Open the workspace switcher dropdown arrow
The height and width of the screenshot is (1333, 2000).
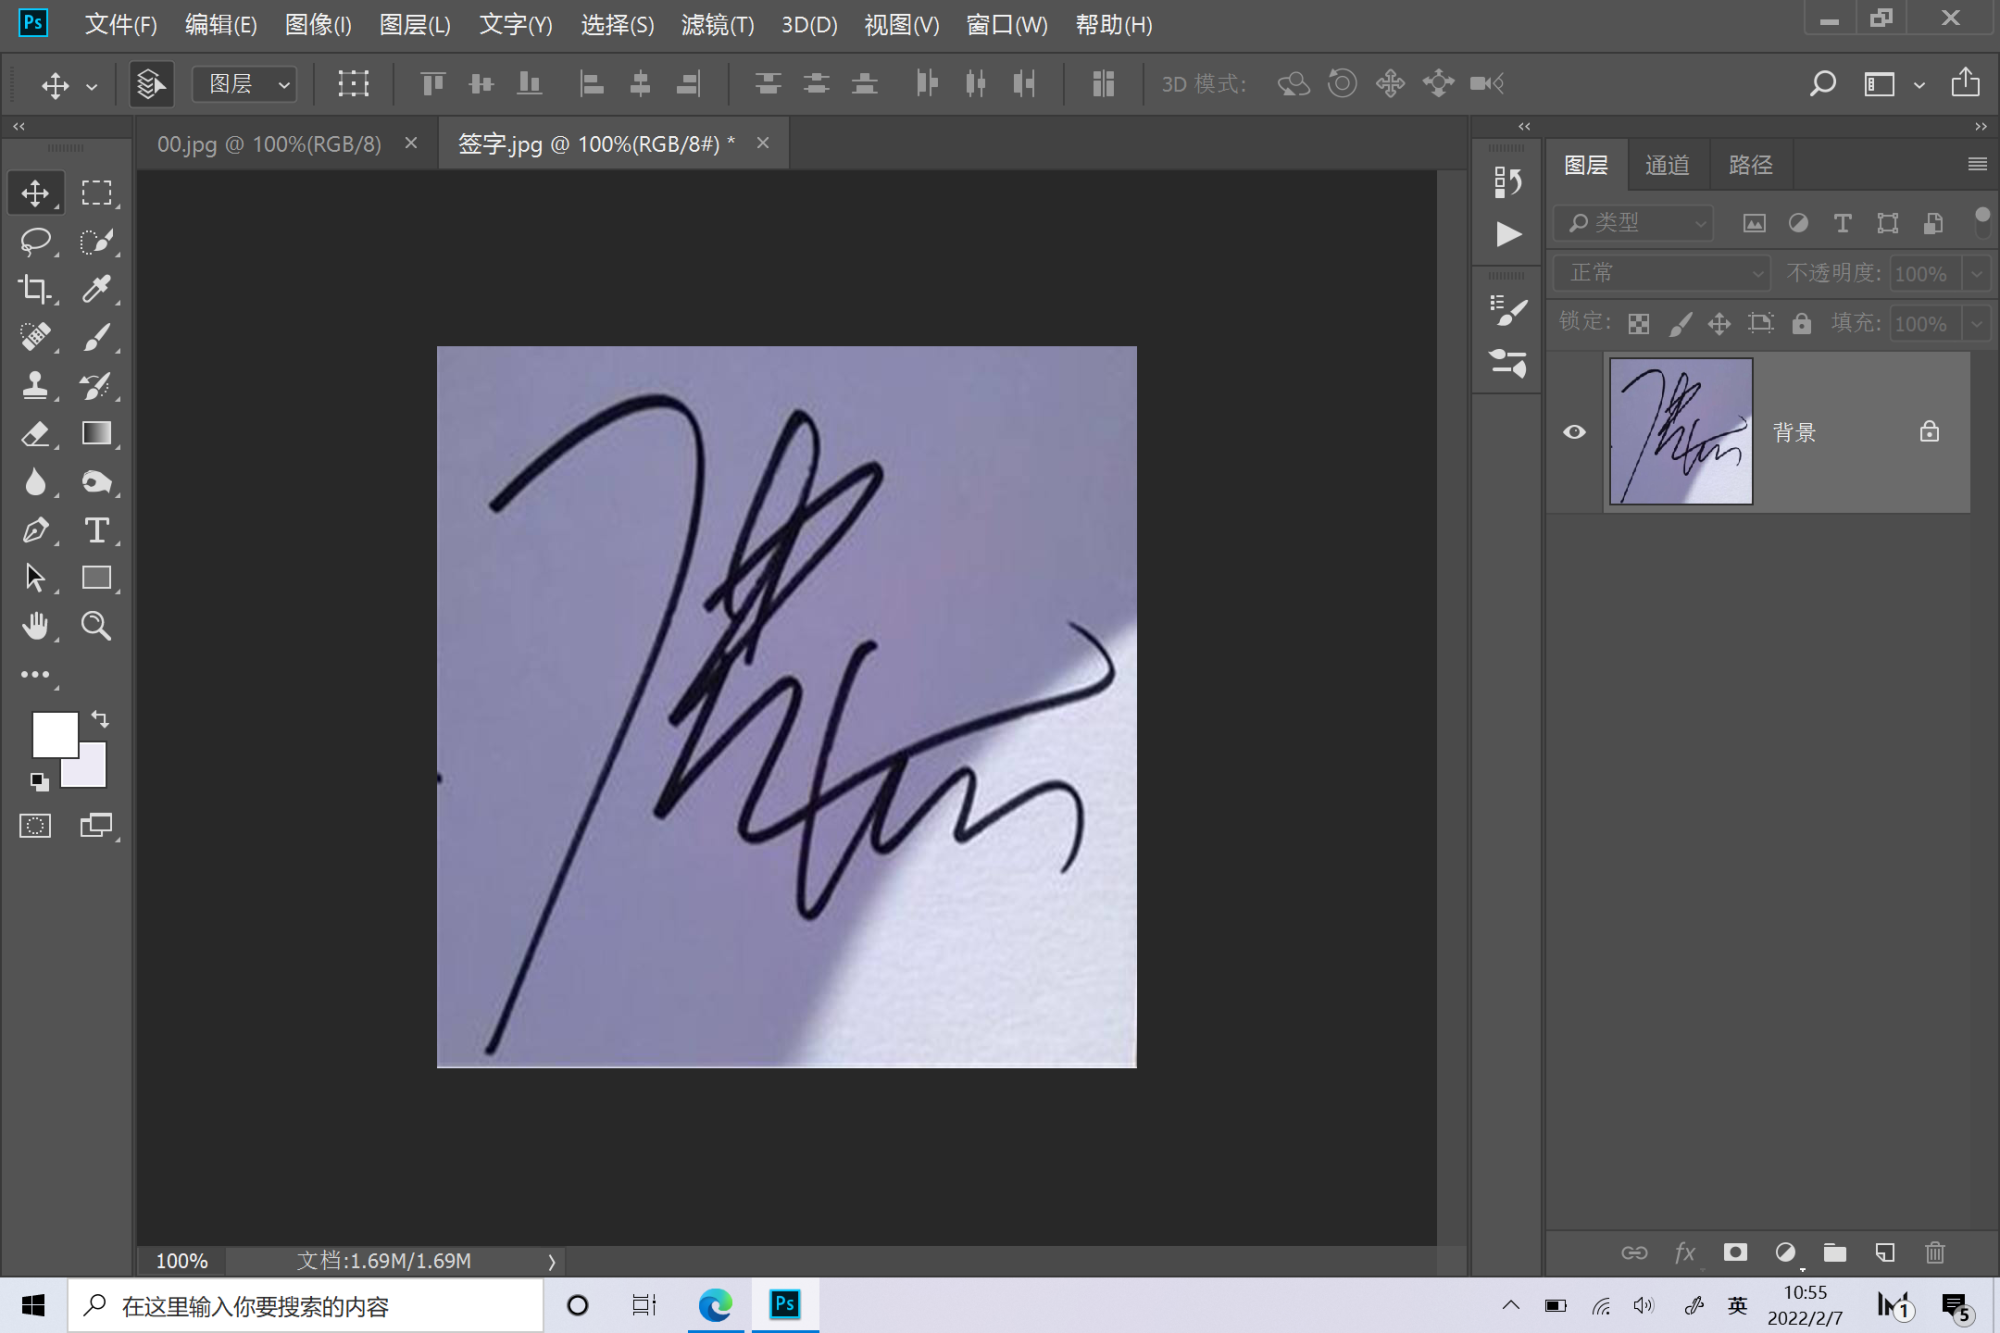pyautogui.click(x=1918, y=85)
